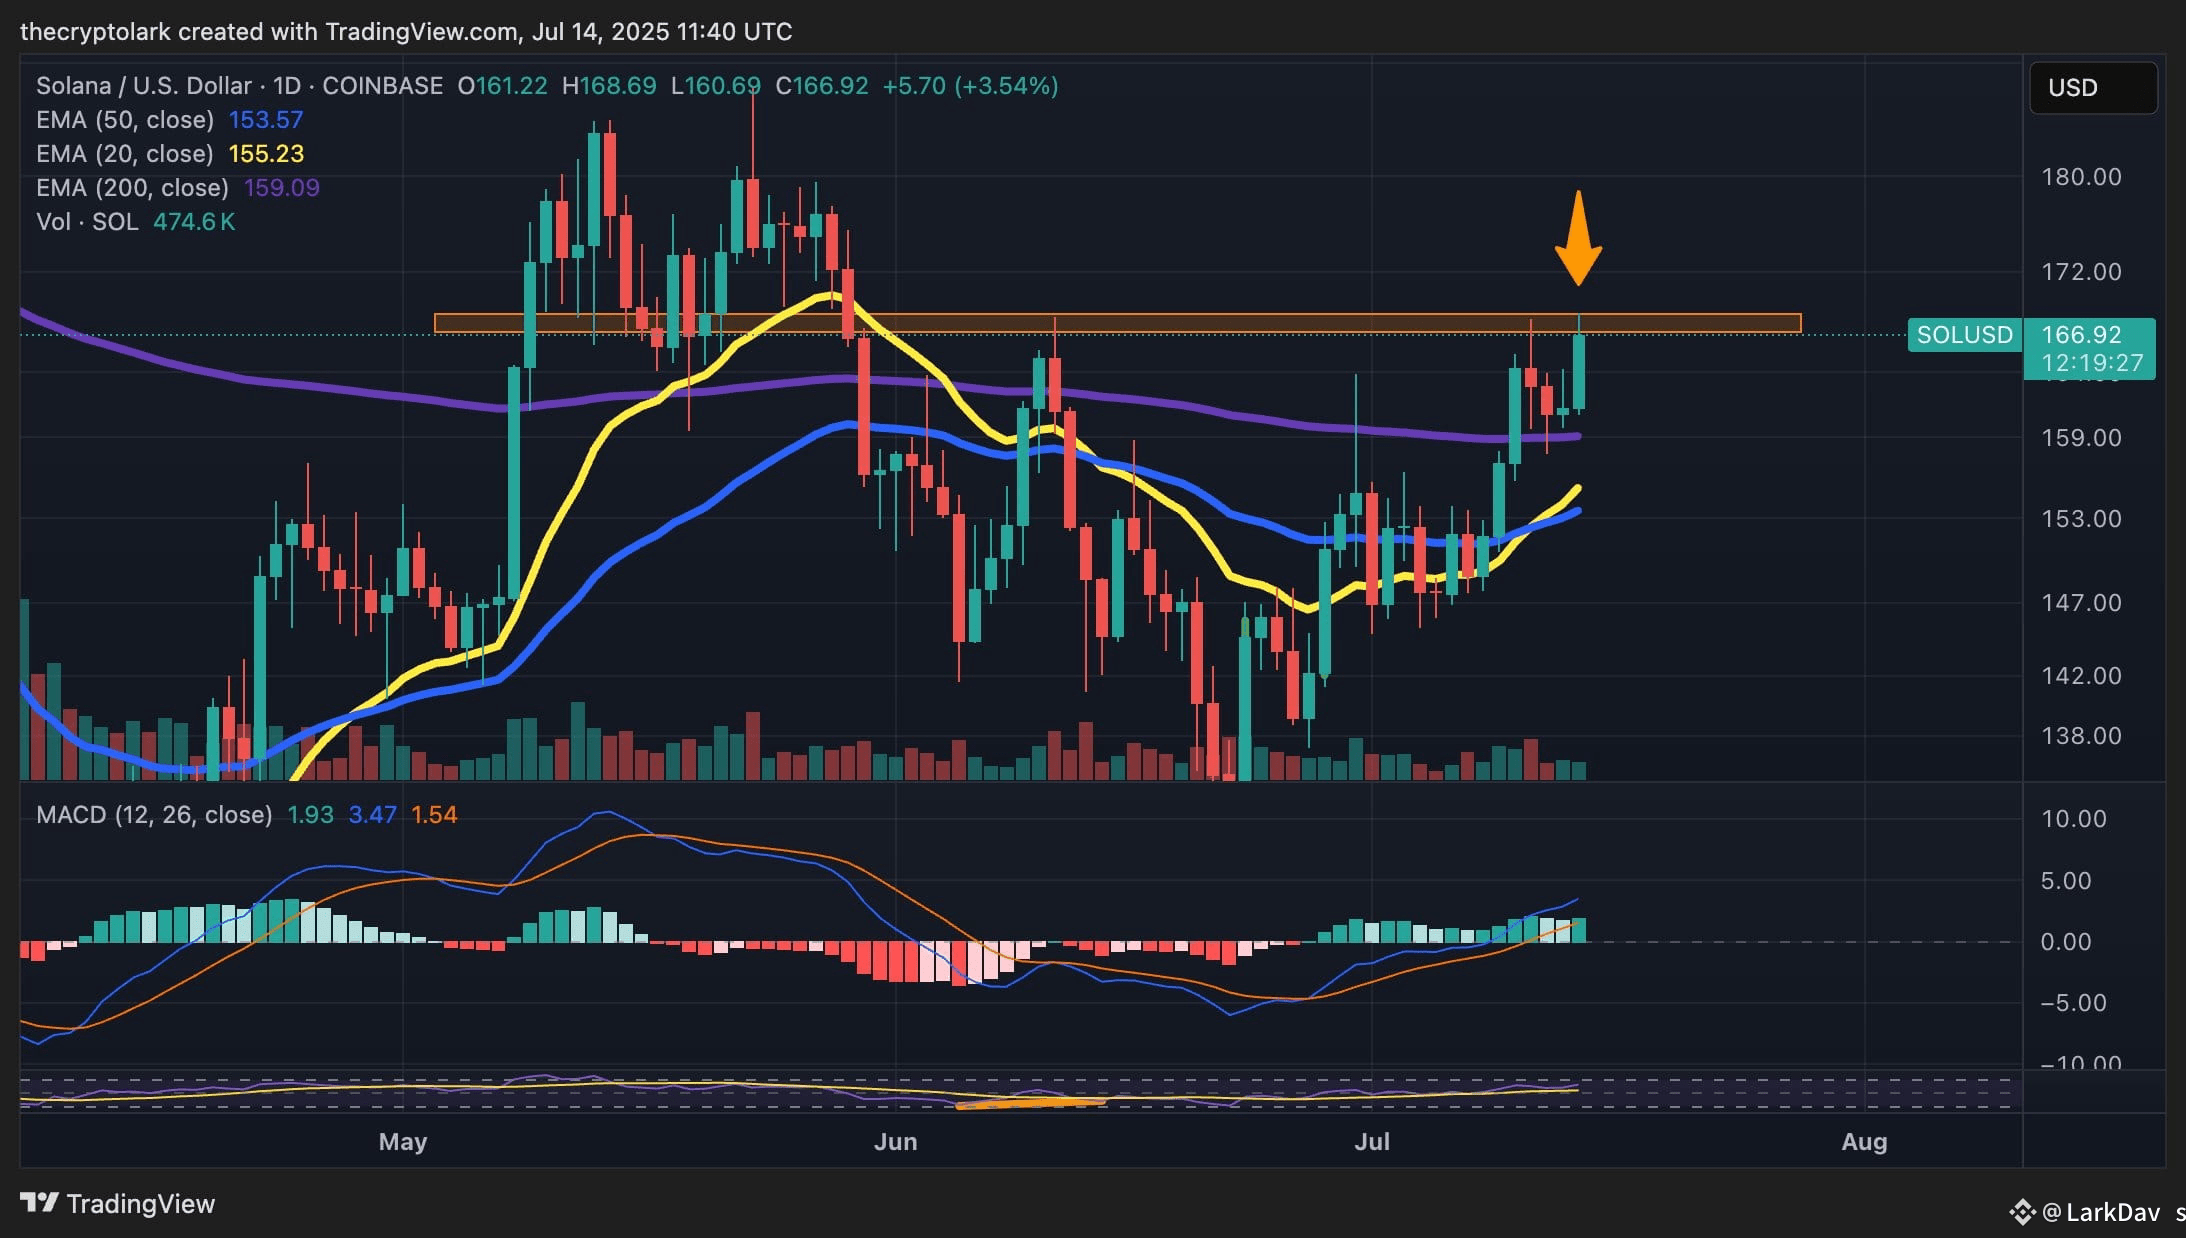Click the EMA 200 value 159.09

pos(282,188)
